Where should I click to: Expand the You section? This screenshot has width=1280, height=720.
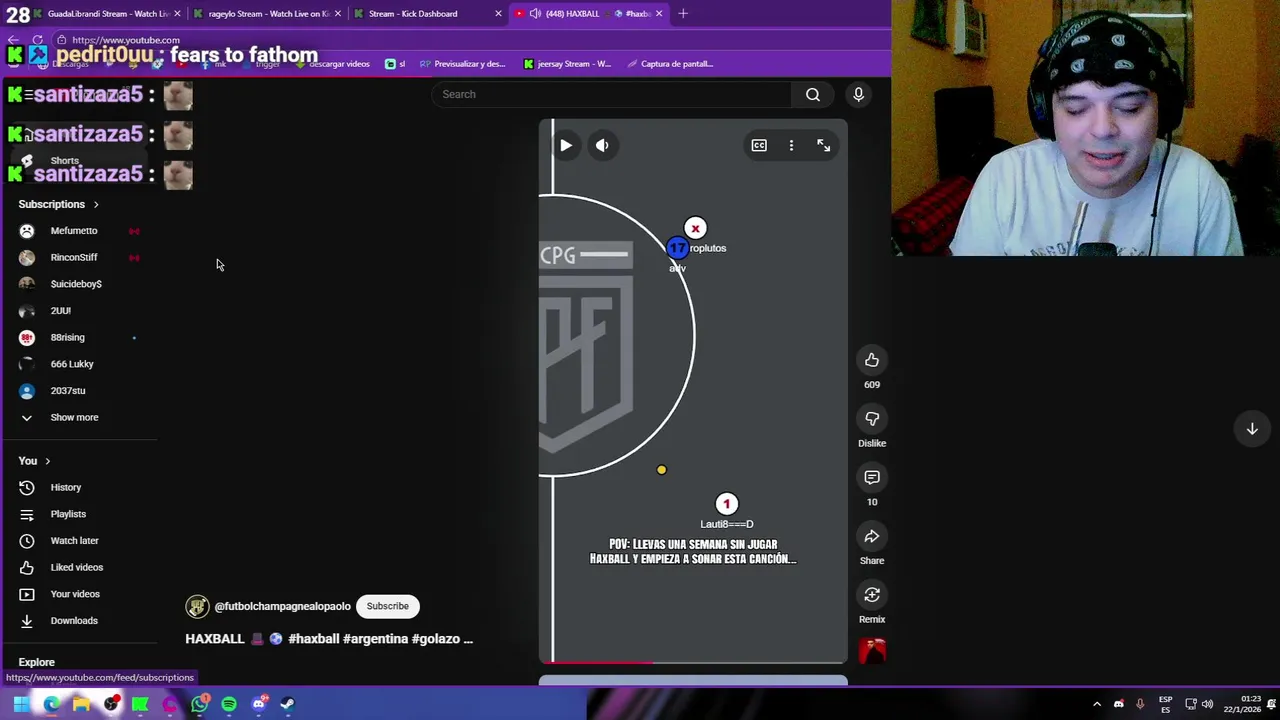(x=34, y=461)
